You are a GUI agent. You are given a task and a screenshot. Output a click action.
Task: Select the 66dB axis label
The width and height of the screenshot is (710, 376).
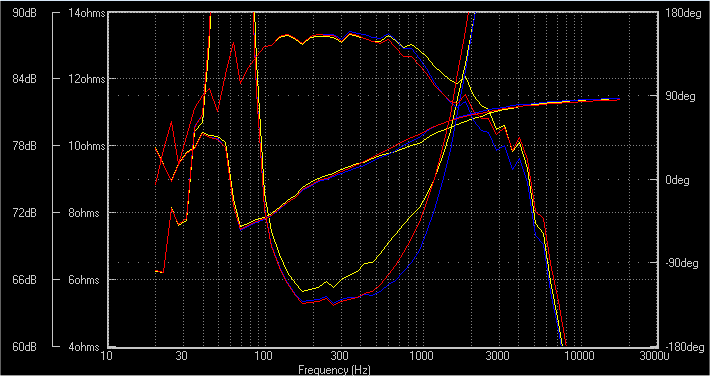click(24, 280)
